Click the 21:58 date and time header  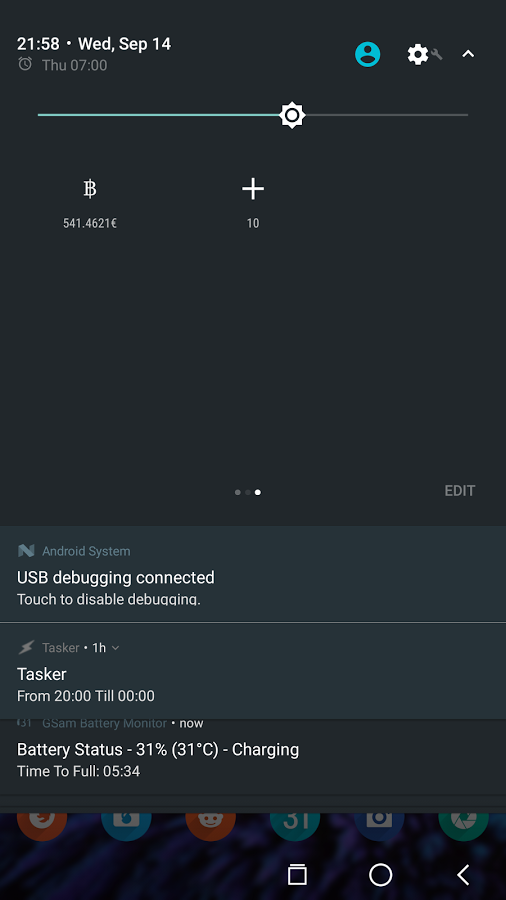[x=94, y=44]
